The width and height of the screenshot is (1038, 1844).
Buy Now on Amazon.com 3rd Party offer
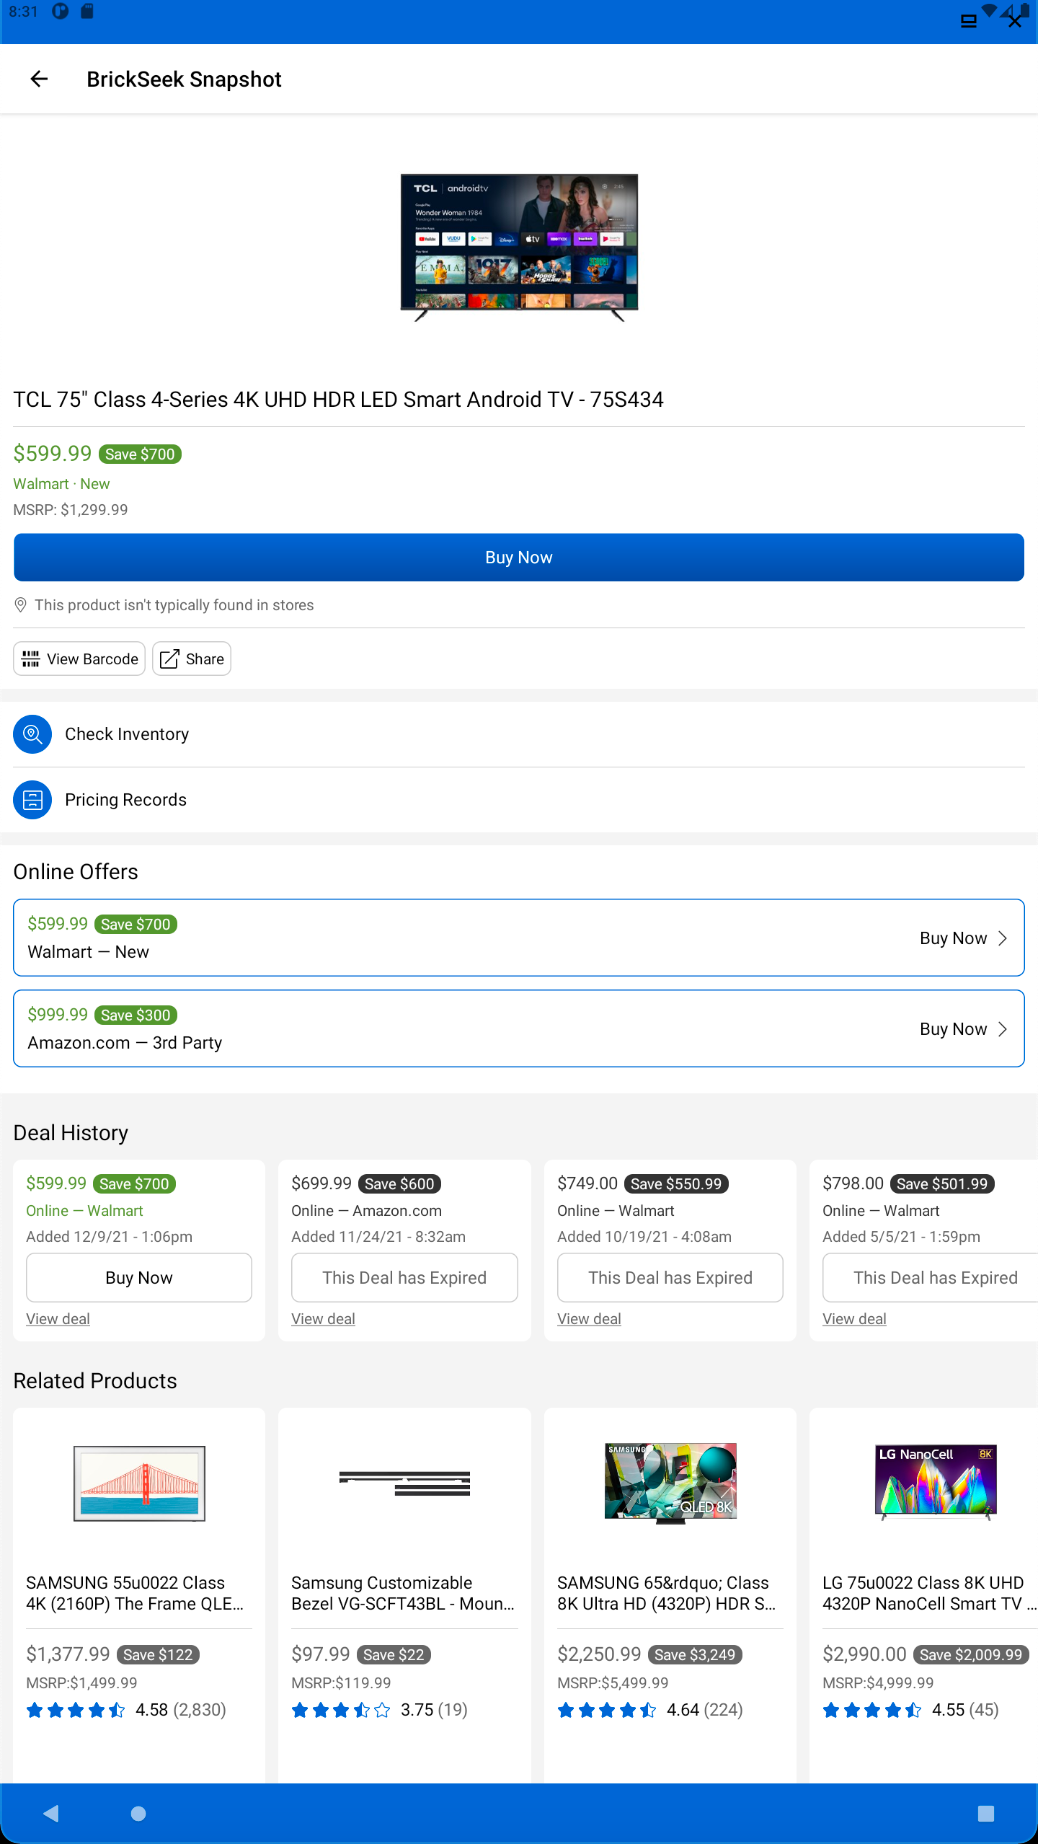coord(953,1029)
